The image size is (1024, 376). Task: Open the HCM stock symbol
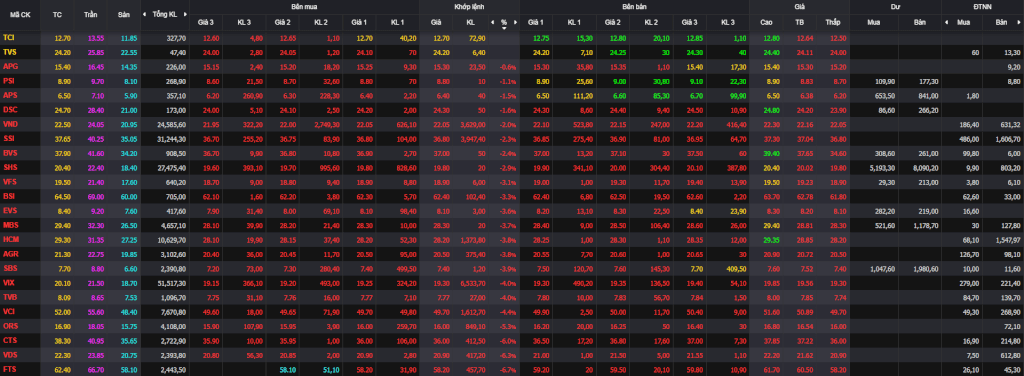pyautogui.click(x=10, y=239)
